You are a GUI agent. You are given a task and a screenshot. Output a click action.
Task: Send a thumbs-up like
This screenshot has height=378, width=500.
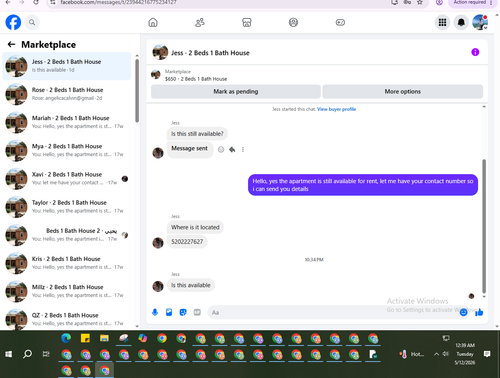point(479,312)
